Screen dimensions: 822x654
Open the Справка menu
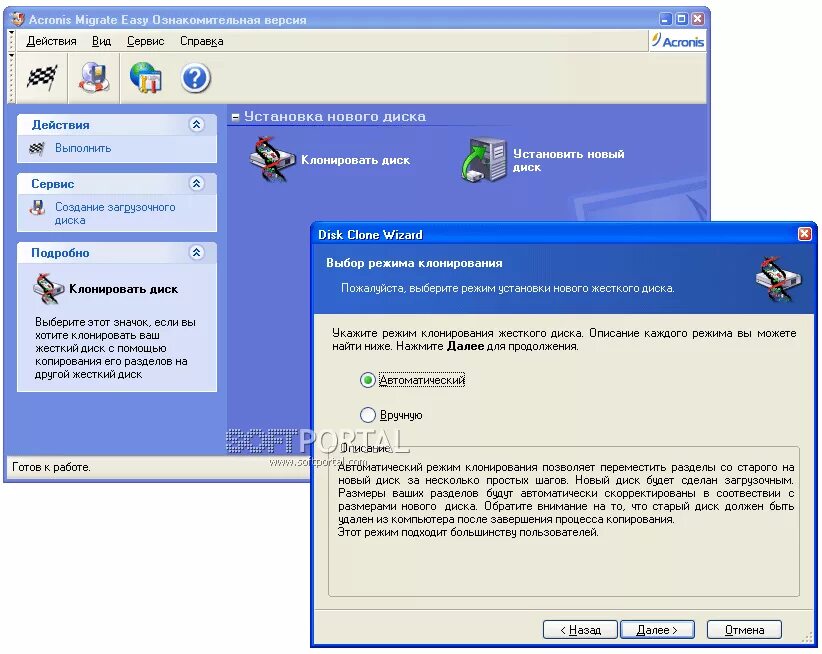[x=202, y=41]
